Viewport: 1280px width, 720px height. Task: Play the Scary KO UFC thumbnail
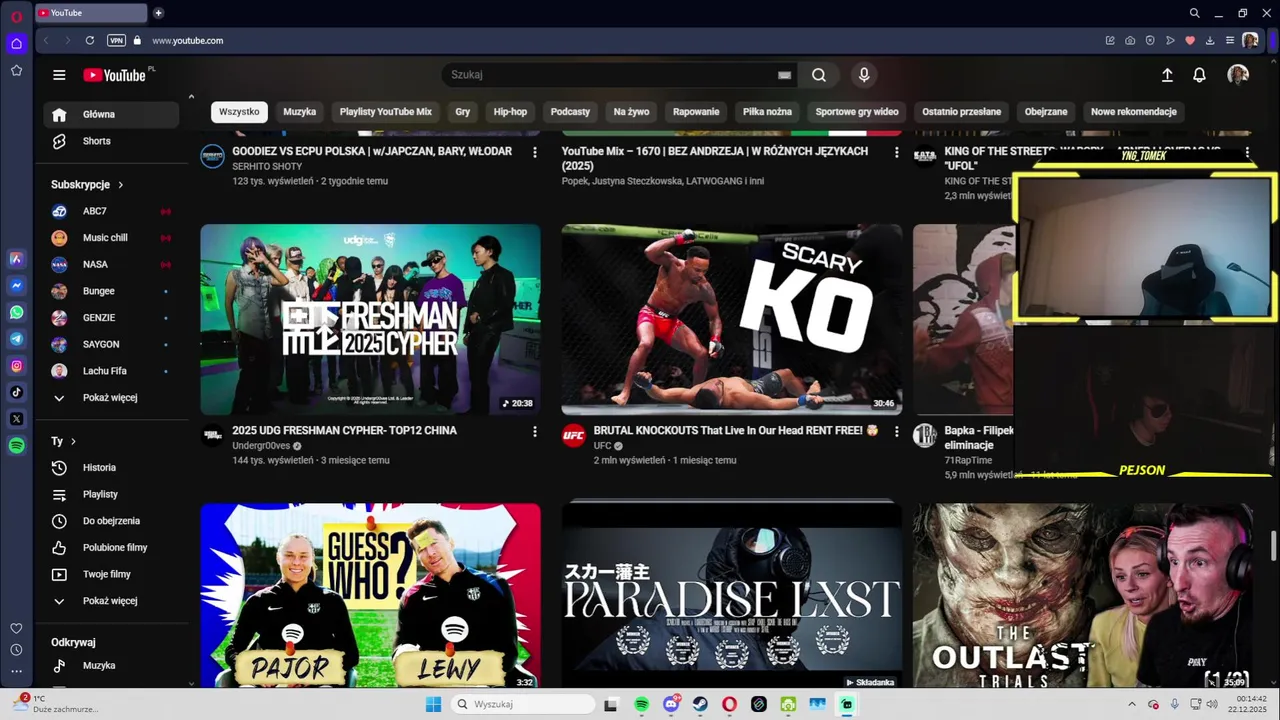tap(732, 319)
